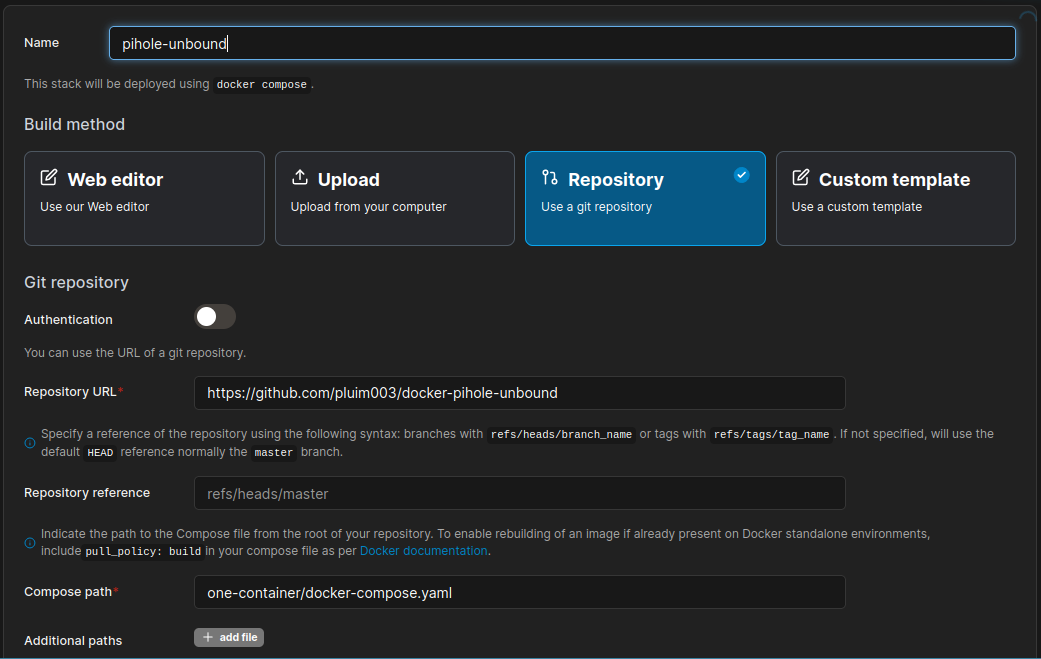Screen dimensions: 1041x659
Task: Click the Repository reference input field
Action: pos(519,492)
